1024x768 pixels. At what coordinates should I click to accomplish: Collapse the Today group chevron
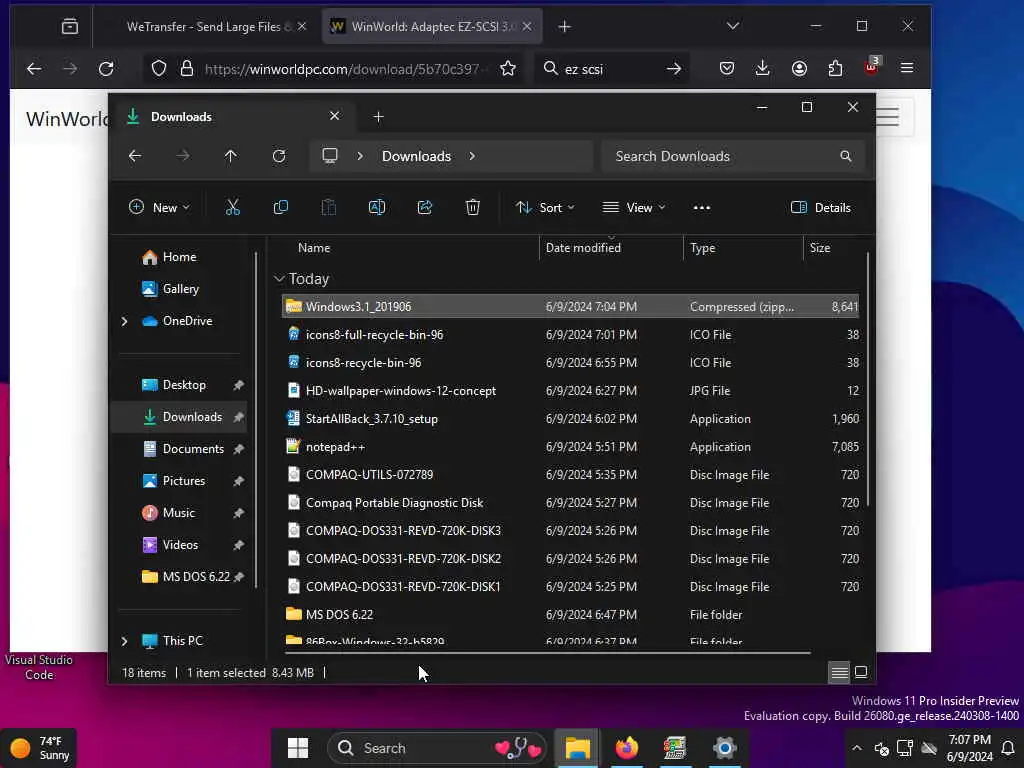280,279
